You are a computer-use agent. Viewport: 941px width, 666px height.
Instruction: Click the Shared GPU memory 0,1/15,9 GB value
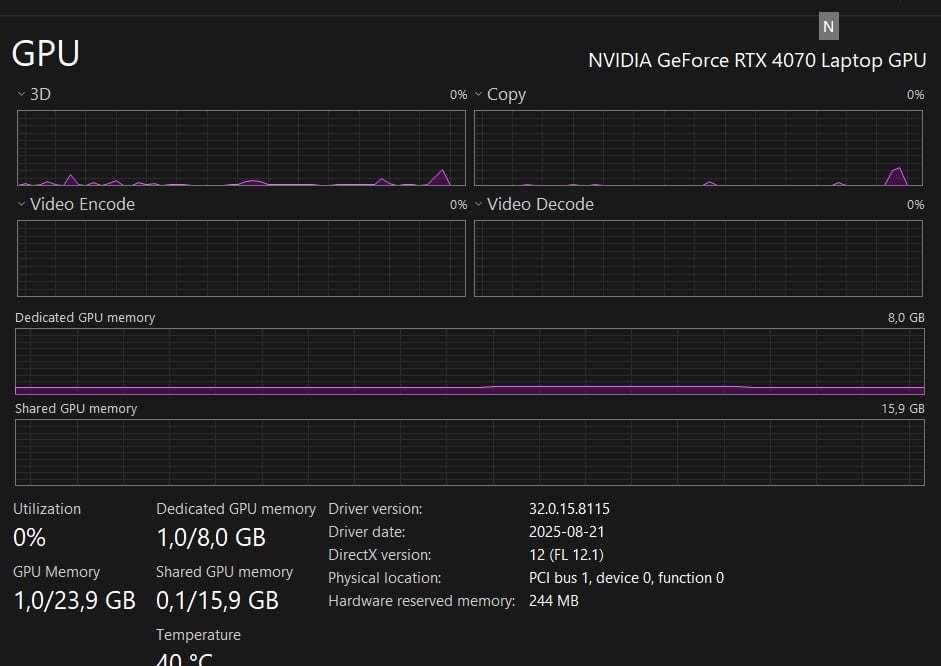click(x=217, y=600)
